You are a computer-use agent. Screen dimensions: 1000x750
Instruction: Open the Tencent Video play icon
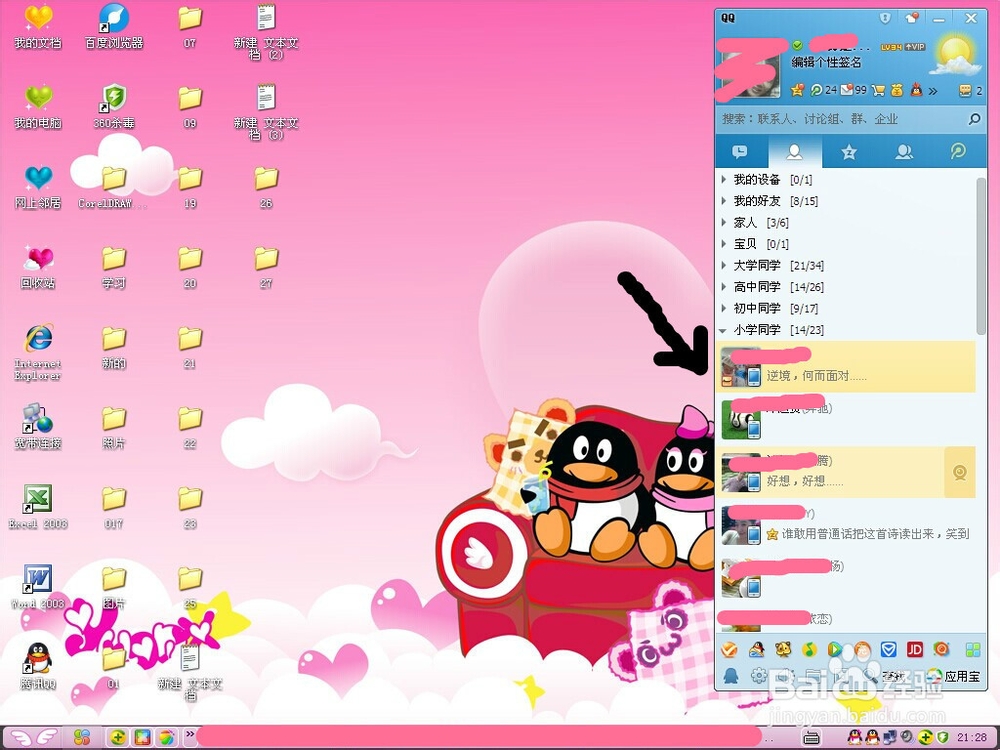click(835, 650)
